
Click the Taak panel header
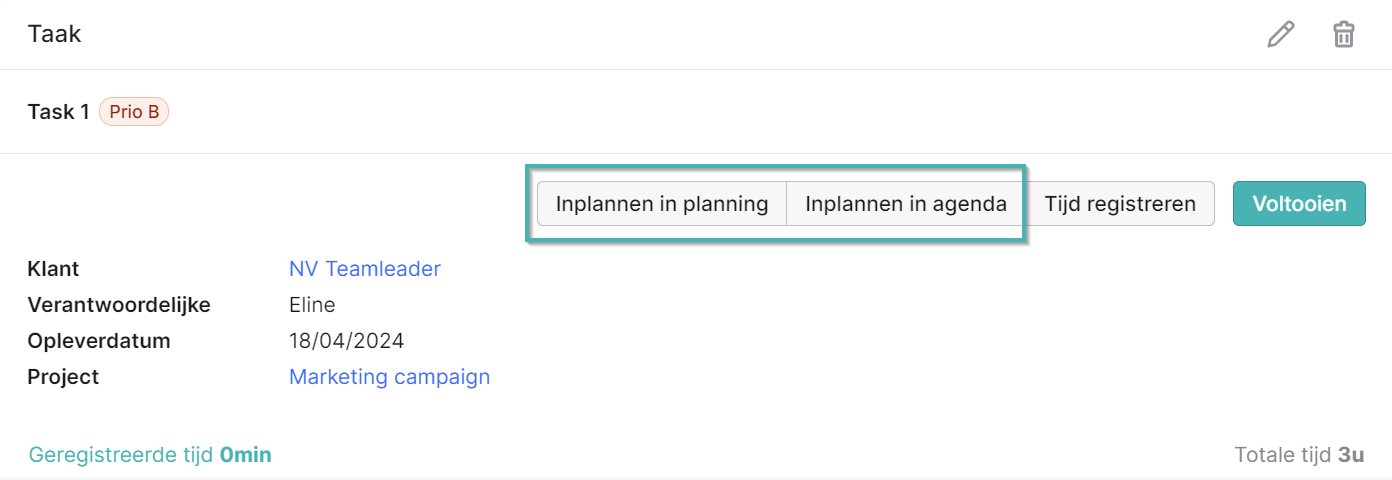55,34
